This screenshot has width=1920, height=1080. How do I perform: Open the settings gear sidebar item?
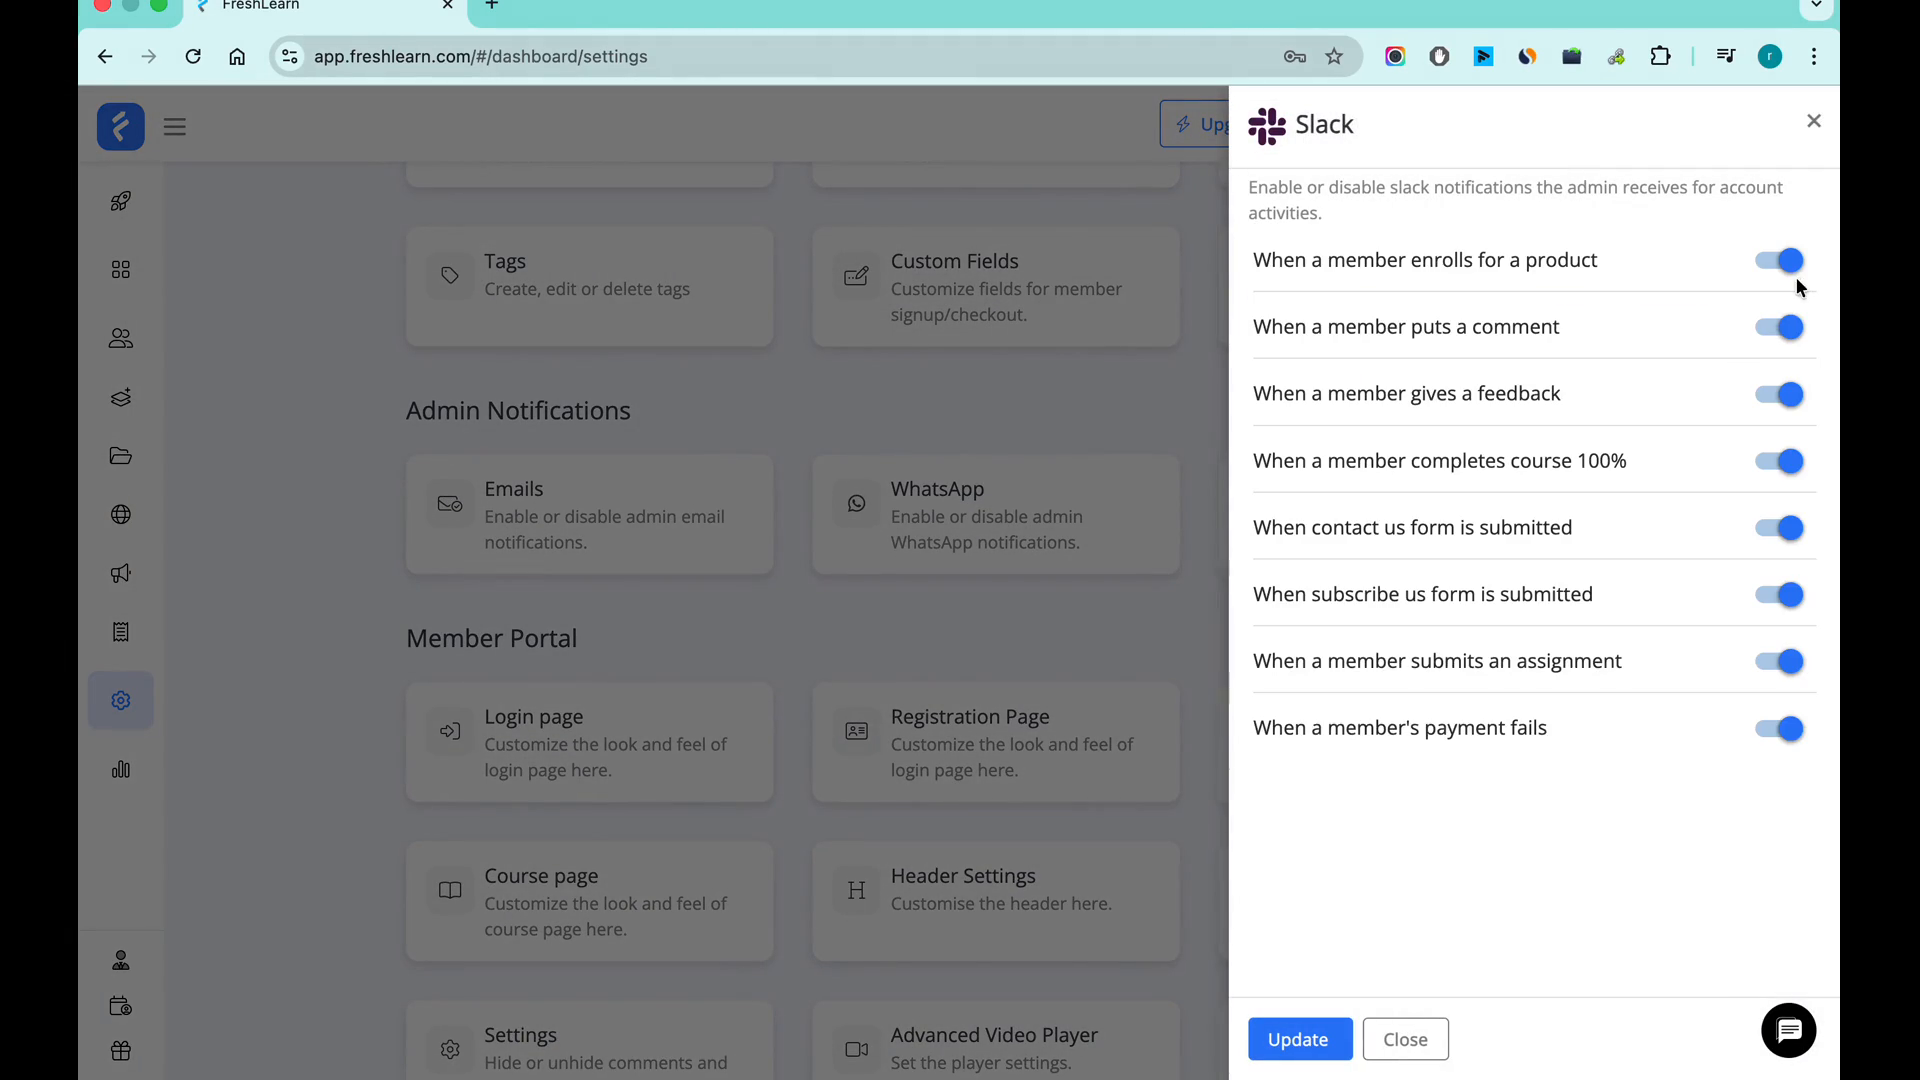(120, 700)
